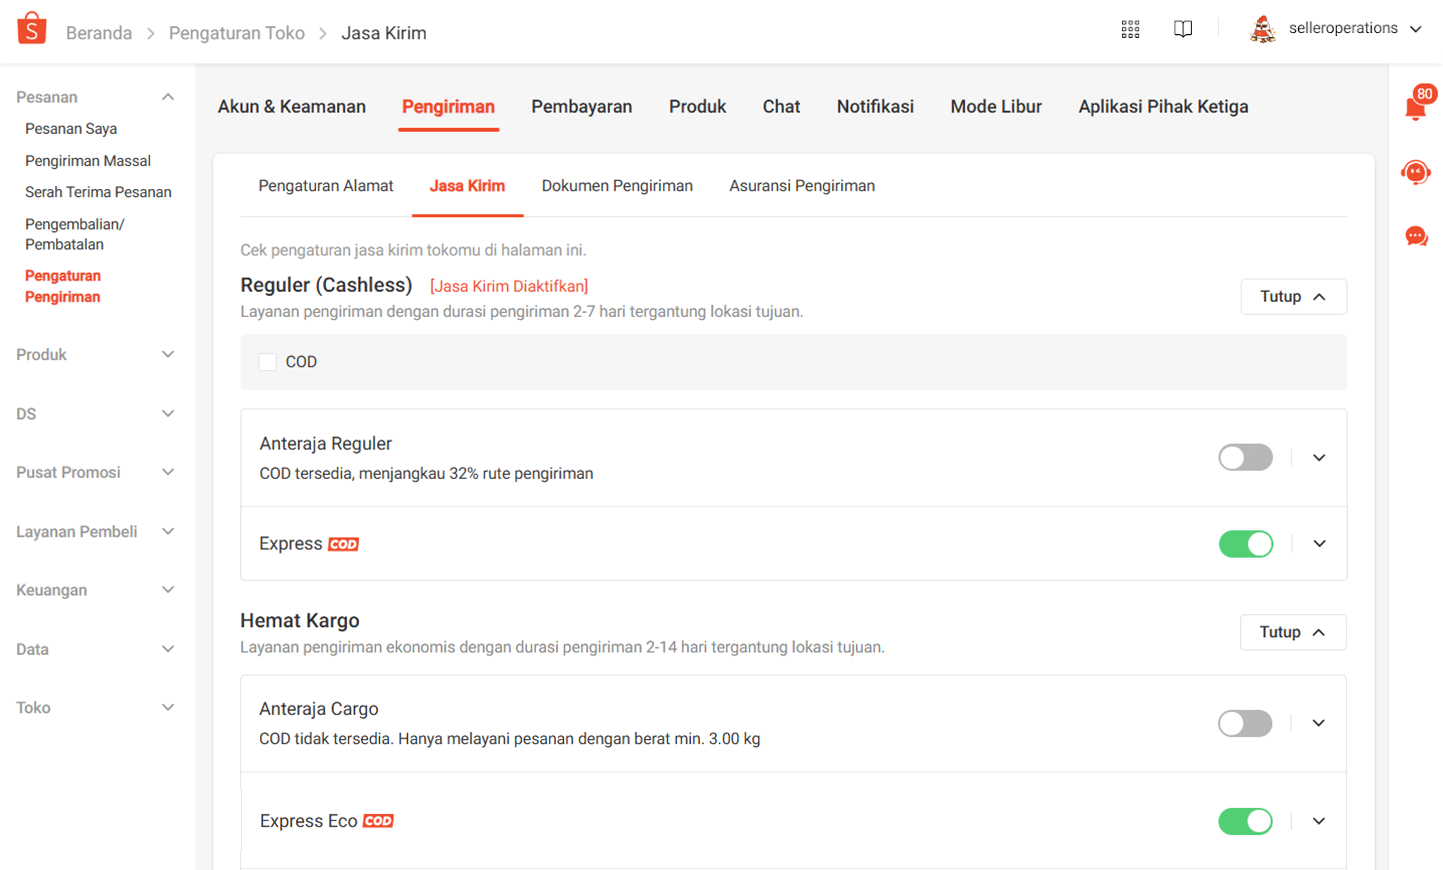The width and height of the screenshot is (1443, 870).
Task: Expand details for Anteraja Cargo
Action: click(x=1318, y=723)
